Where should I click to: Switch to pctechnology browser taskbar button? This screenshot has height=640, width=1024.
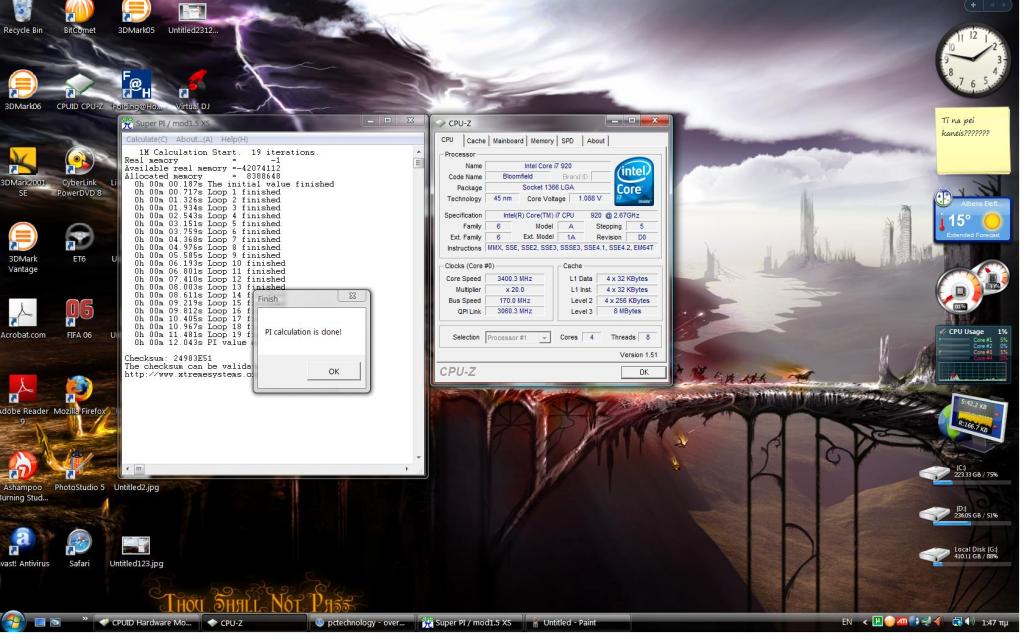point(360,623)
